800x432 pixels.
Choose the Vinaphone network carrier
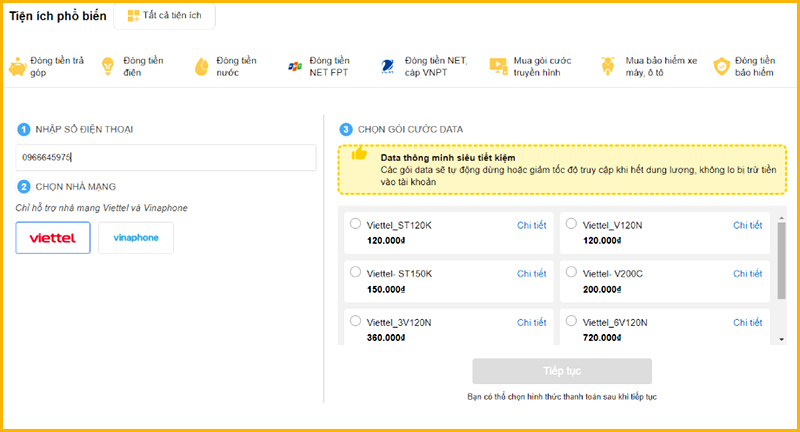(136, 238)
